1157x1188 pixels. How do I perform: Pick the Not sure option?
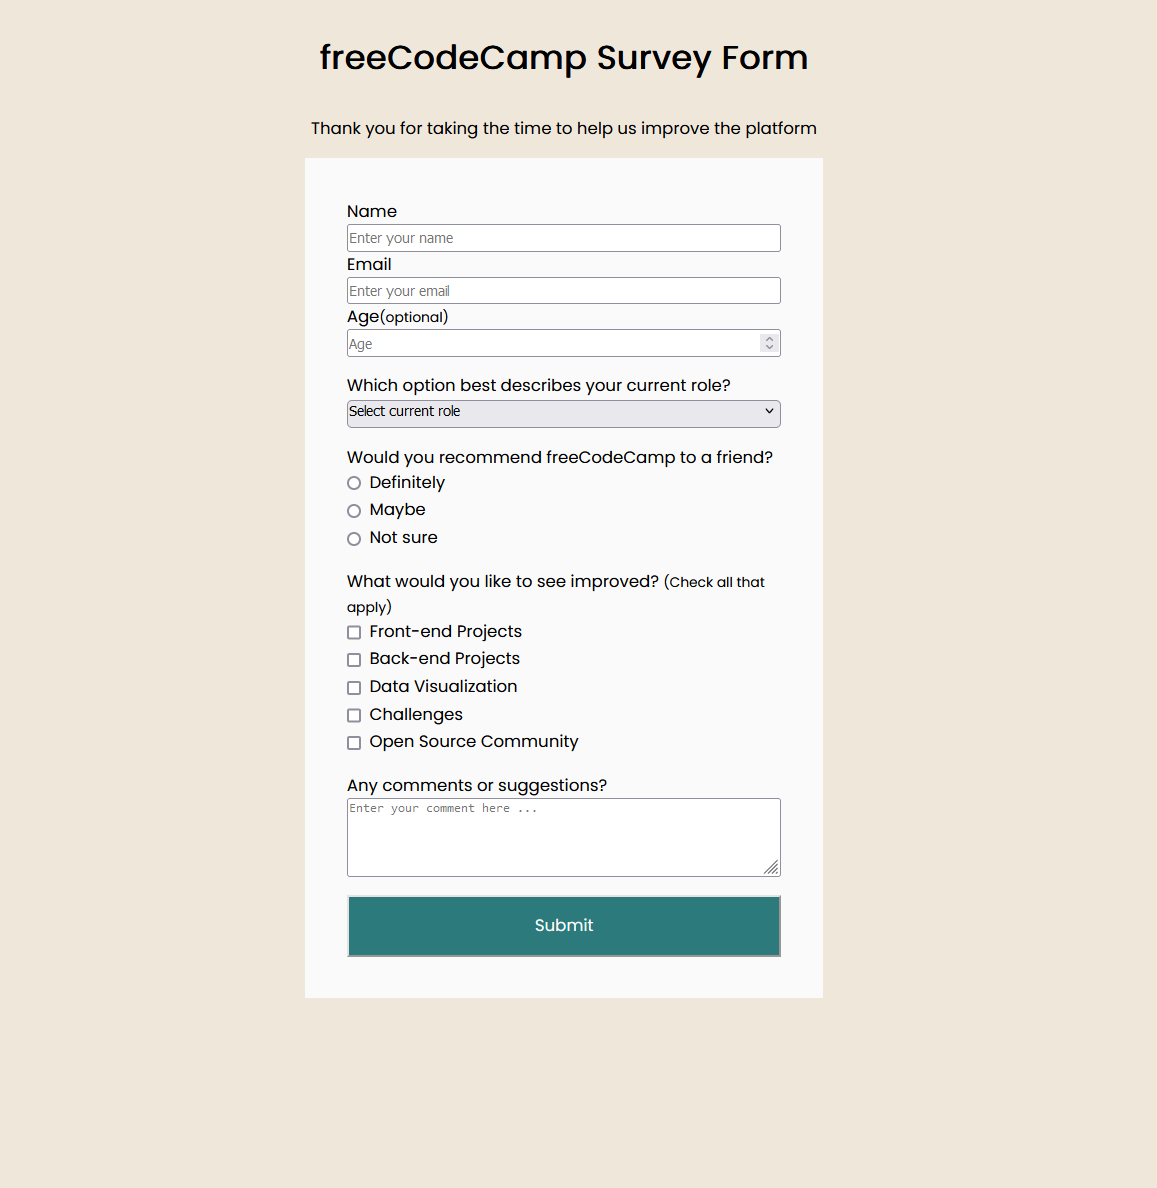[x=354, y=538]
